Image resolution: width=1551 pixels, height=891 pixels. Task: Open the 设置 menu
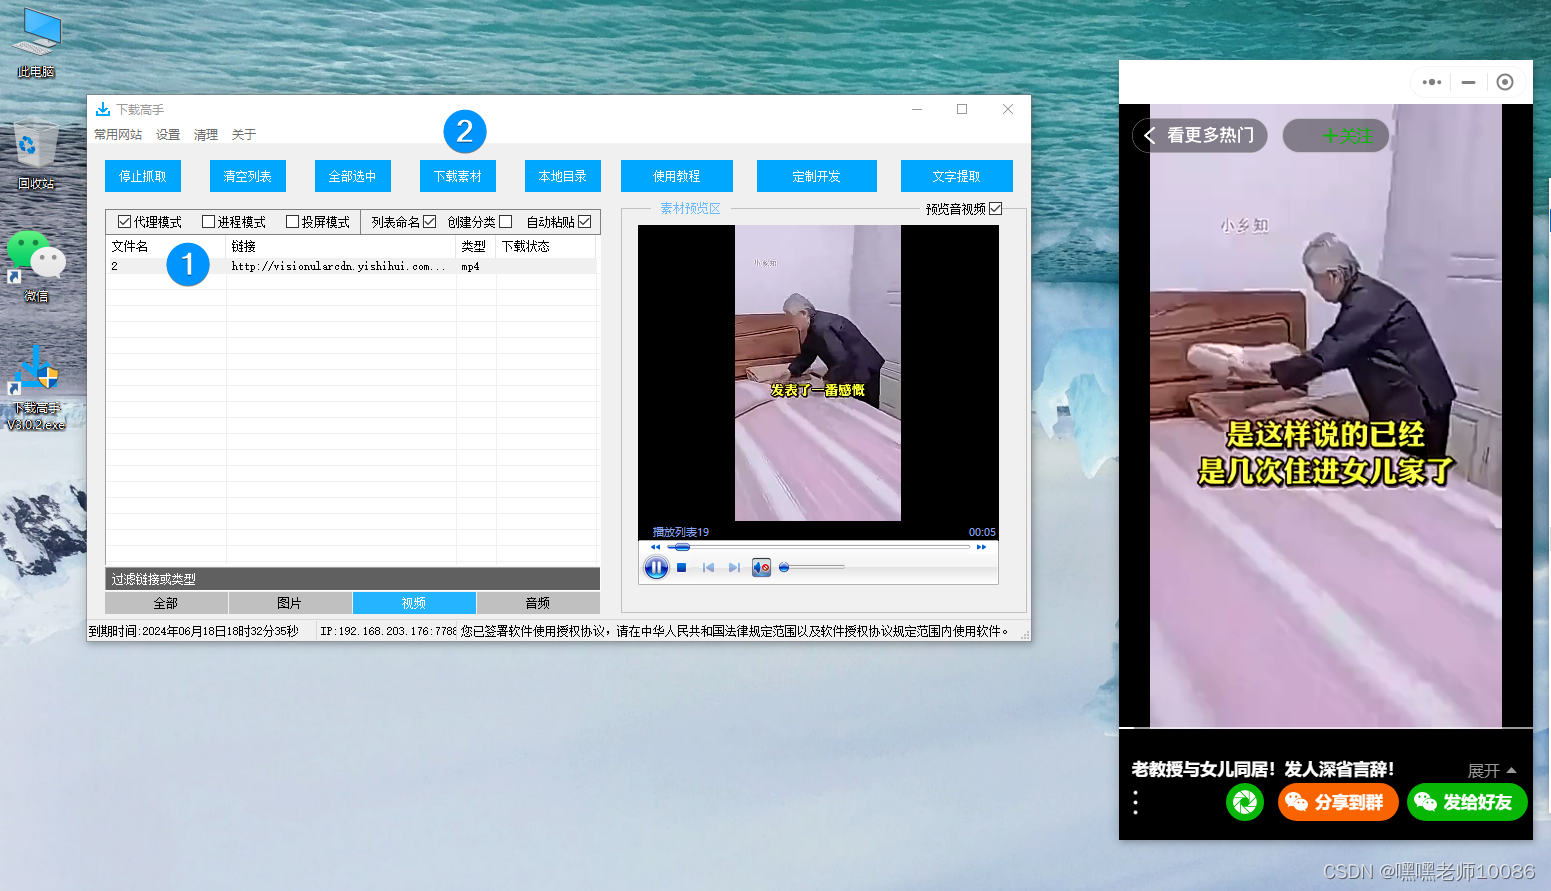(168, 135)
